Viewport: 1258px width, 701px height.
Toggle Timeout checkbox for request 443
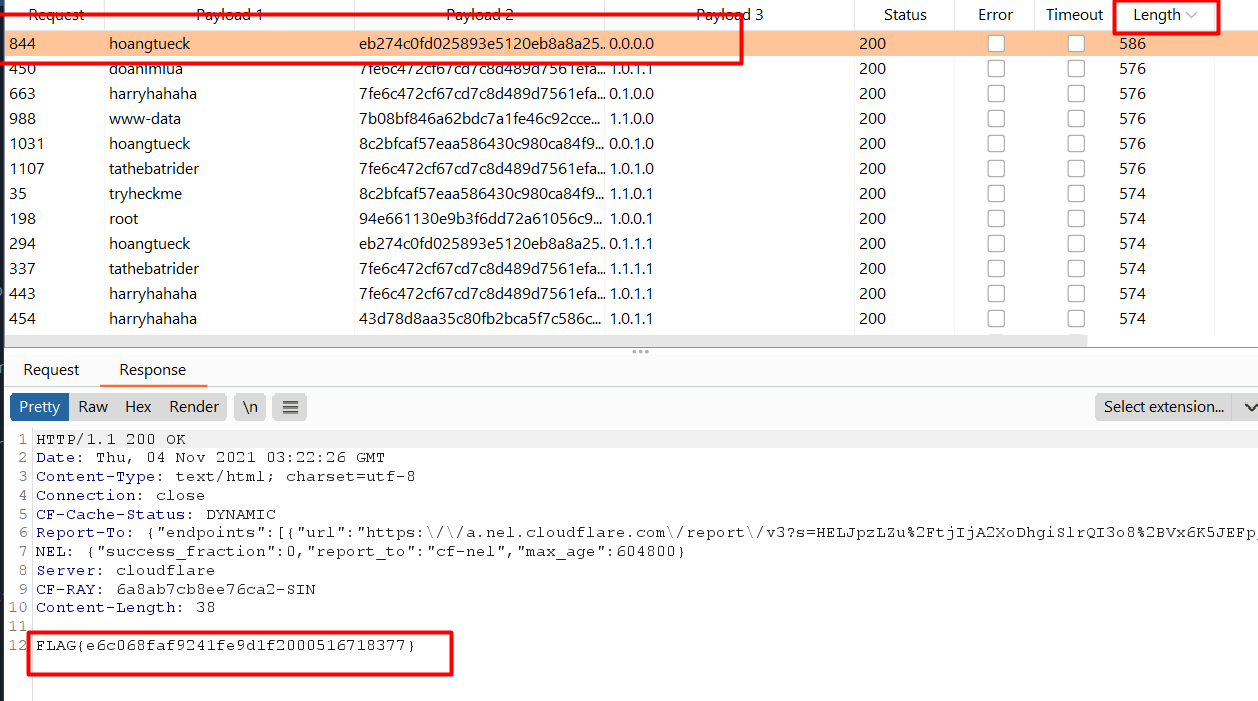1076,294
